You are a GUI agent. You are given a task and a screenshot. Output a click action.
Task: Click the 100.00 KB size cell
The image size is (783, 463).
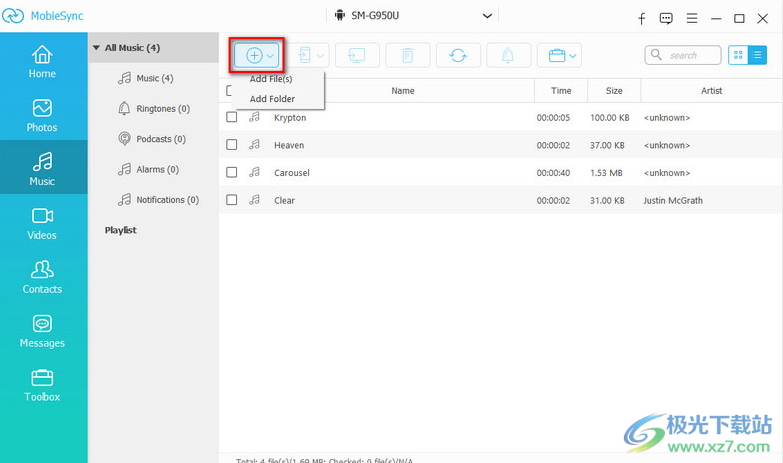coord(609,118)
